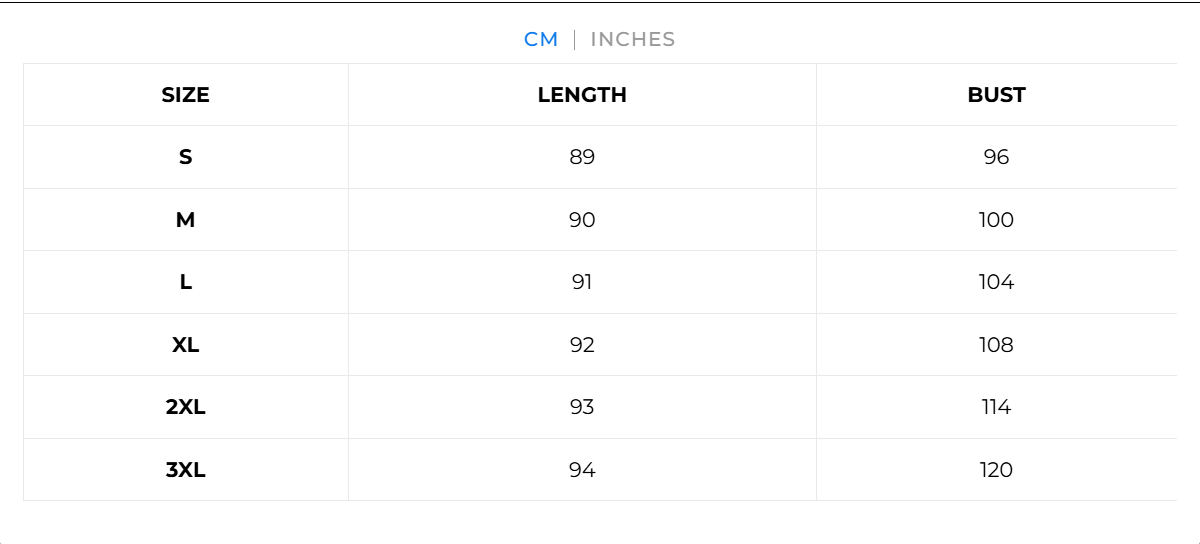Select the L size row label
Screen dimensions: 1200x544
tap(186, 282)
